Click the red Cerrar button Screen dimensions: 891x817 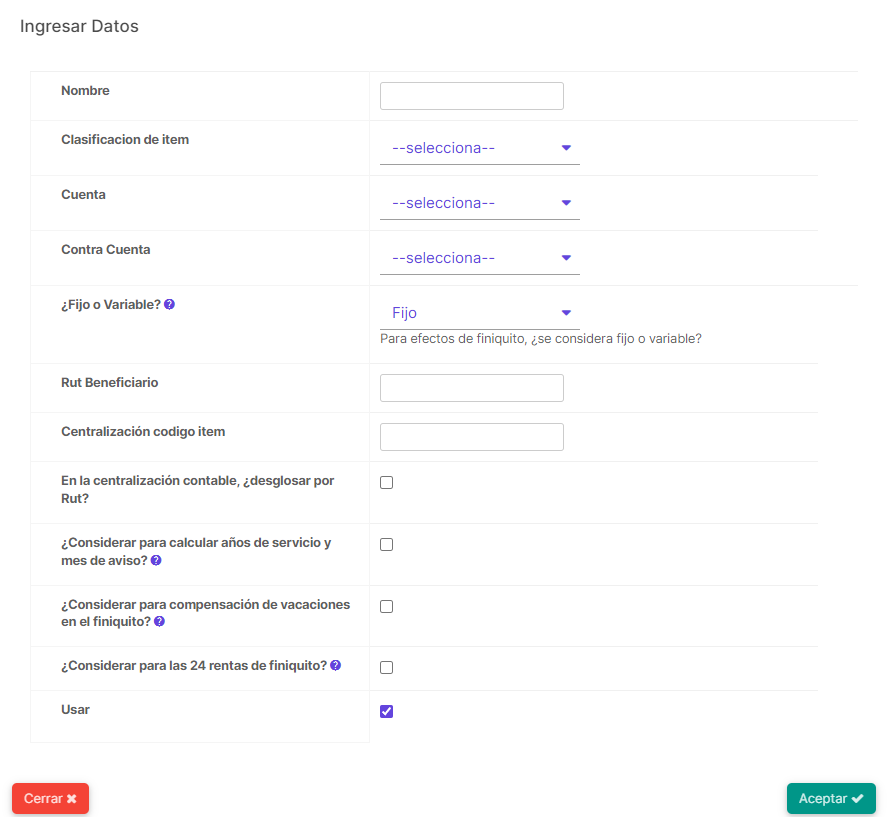[51, 799]
